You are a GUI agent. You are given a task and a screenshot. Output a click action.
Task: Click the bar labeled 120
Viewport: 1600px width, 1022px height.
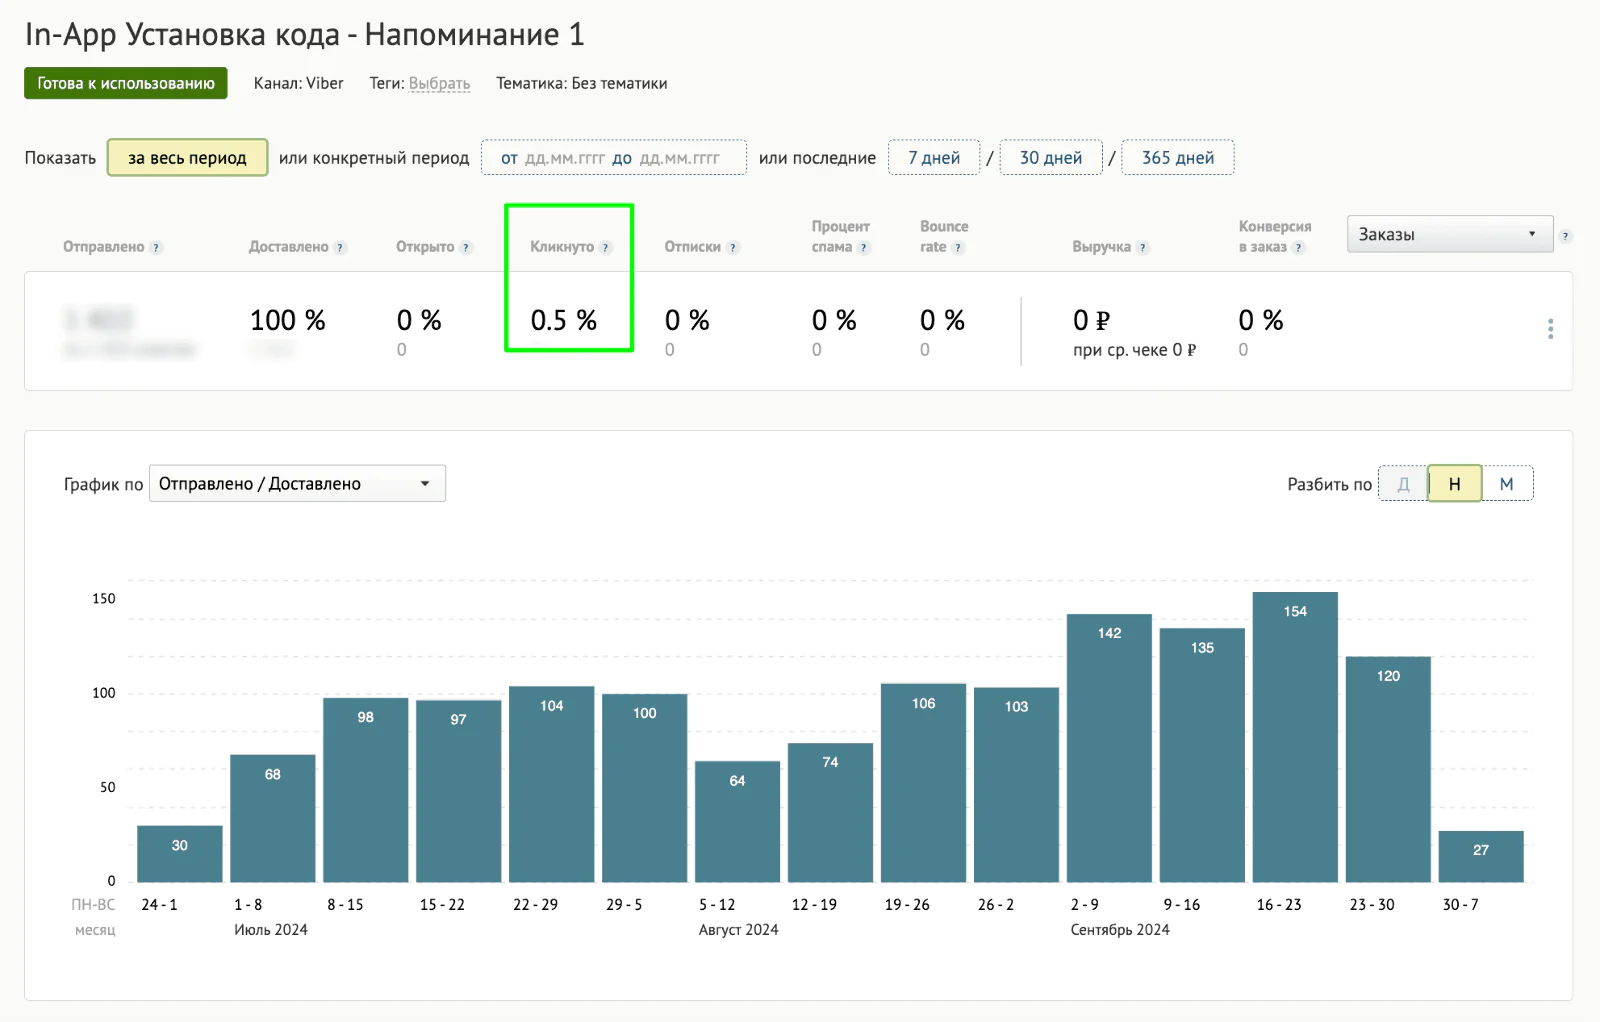pyautogui.click(x=1388, y=769)
